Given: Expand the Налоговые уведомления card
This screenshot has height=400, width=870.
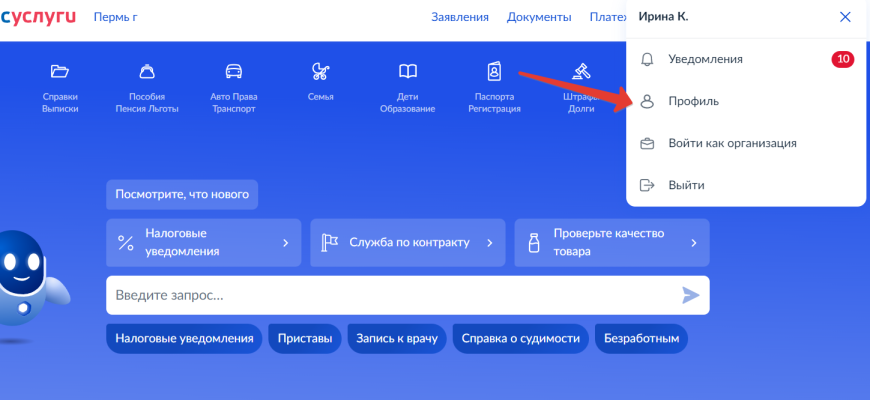Looking at the screenshot, I should pyautogui.click(x=204, y=243).
